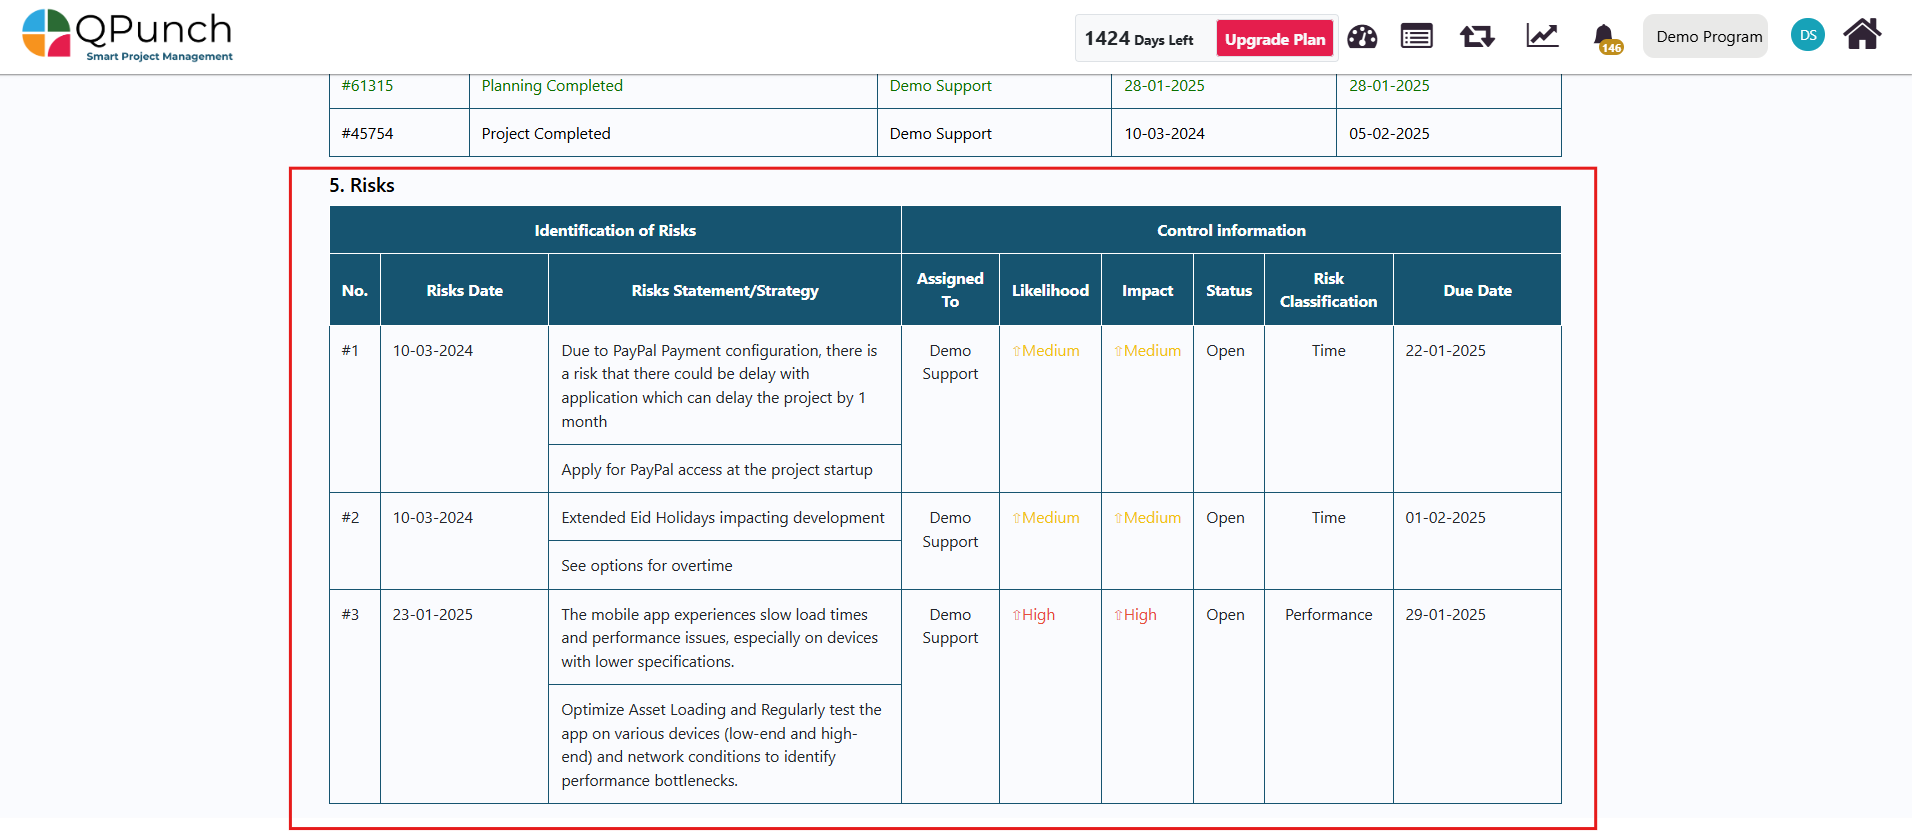
Task: Go to home via house icon
Action: coord(1862,34)
